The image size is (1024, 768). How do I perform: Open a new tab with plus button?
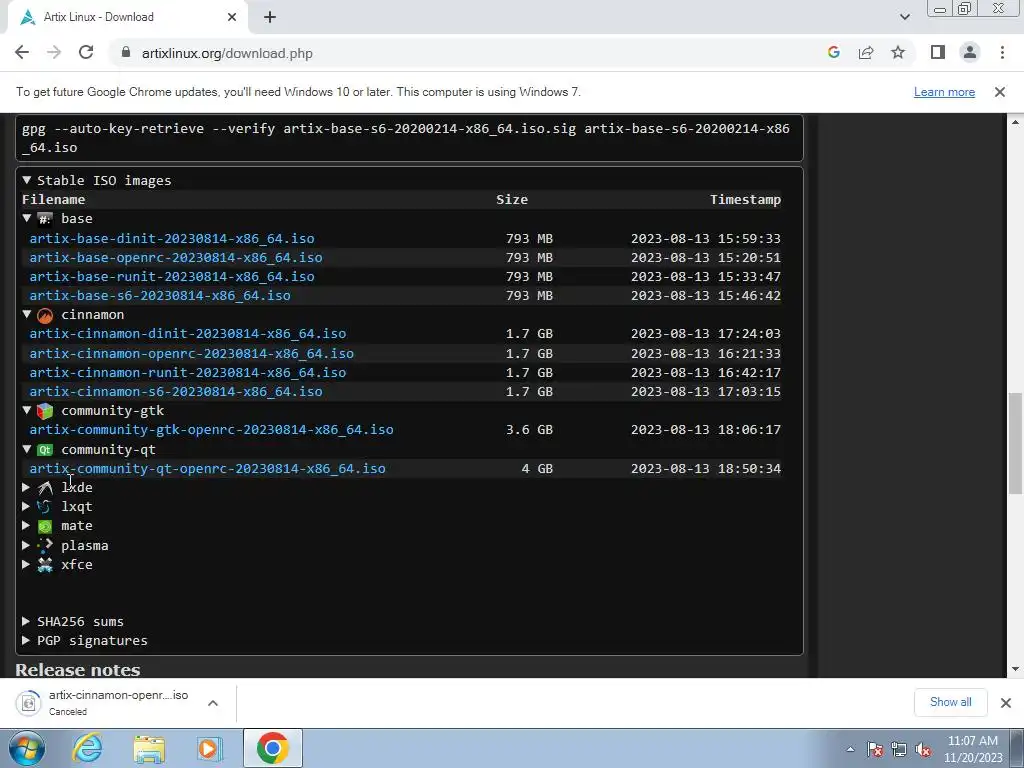click(270, 17)
